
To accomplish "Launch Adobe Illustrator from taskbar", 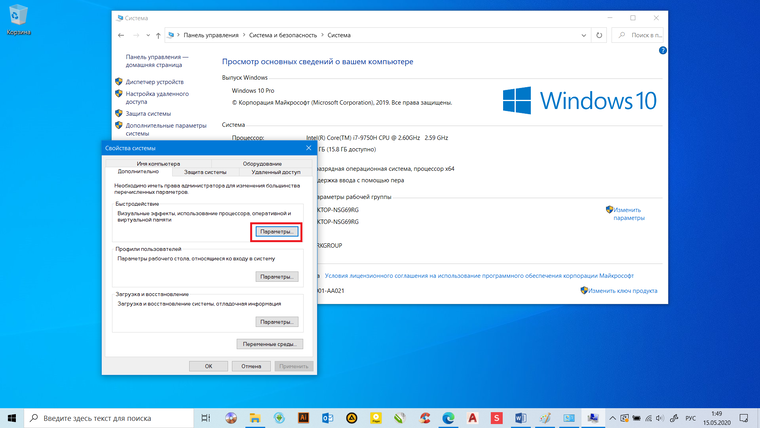I will 303,418.
